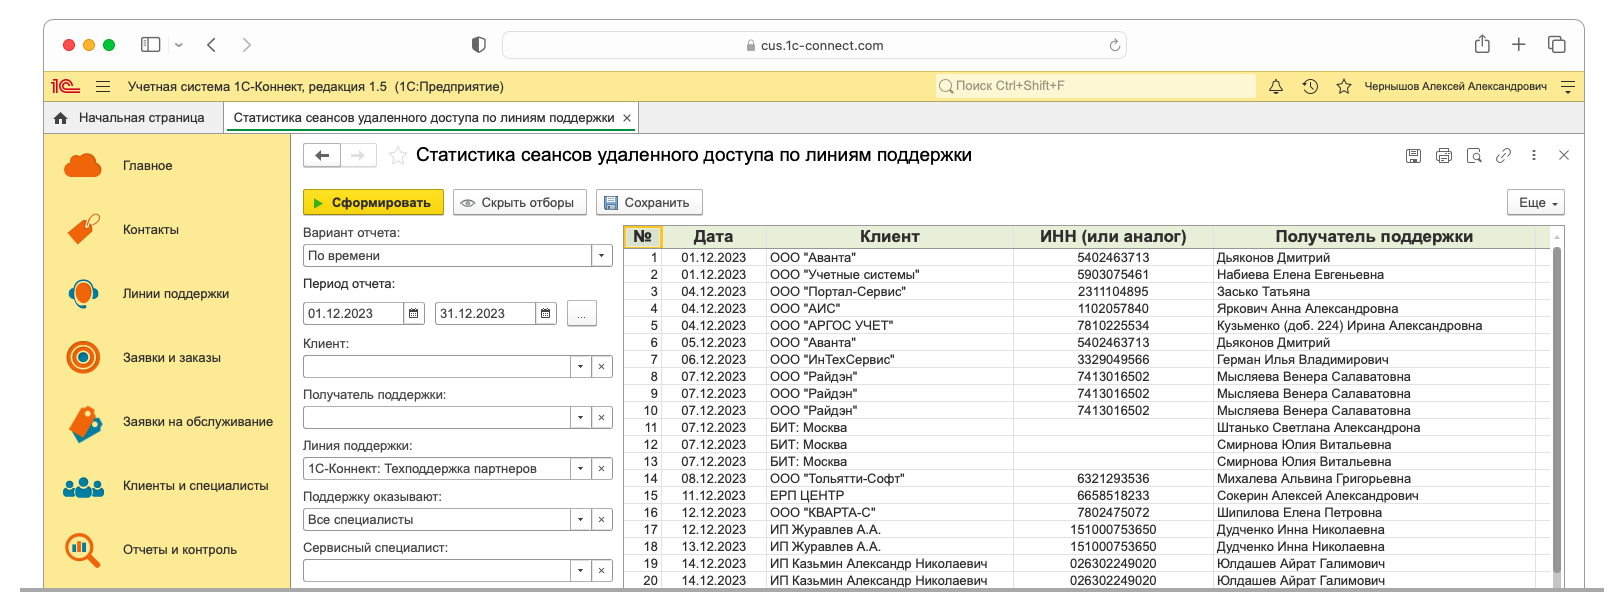This screenshot has width=1624, height=611.
Task: Open start date calendar picker
Action: [x=414, y=314]
